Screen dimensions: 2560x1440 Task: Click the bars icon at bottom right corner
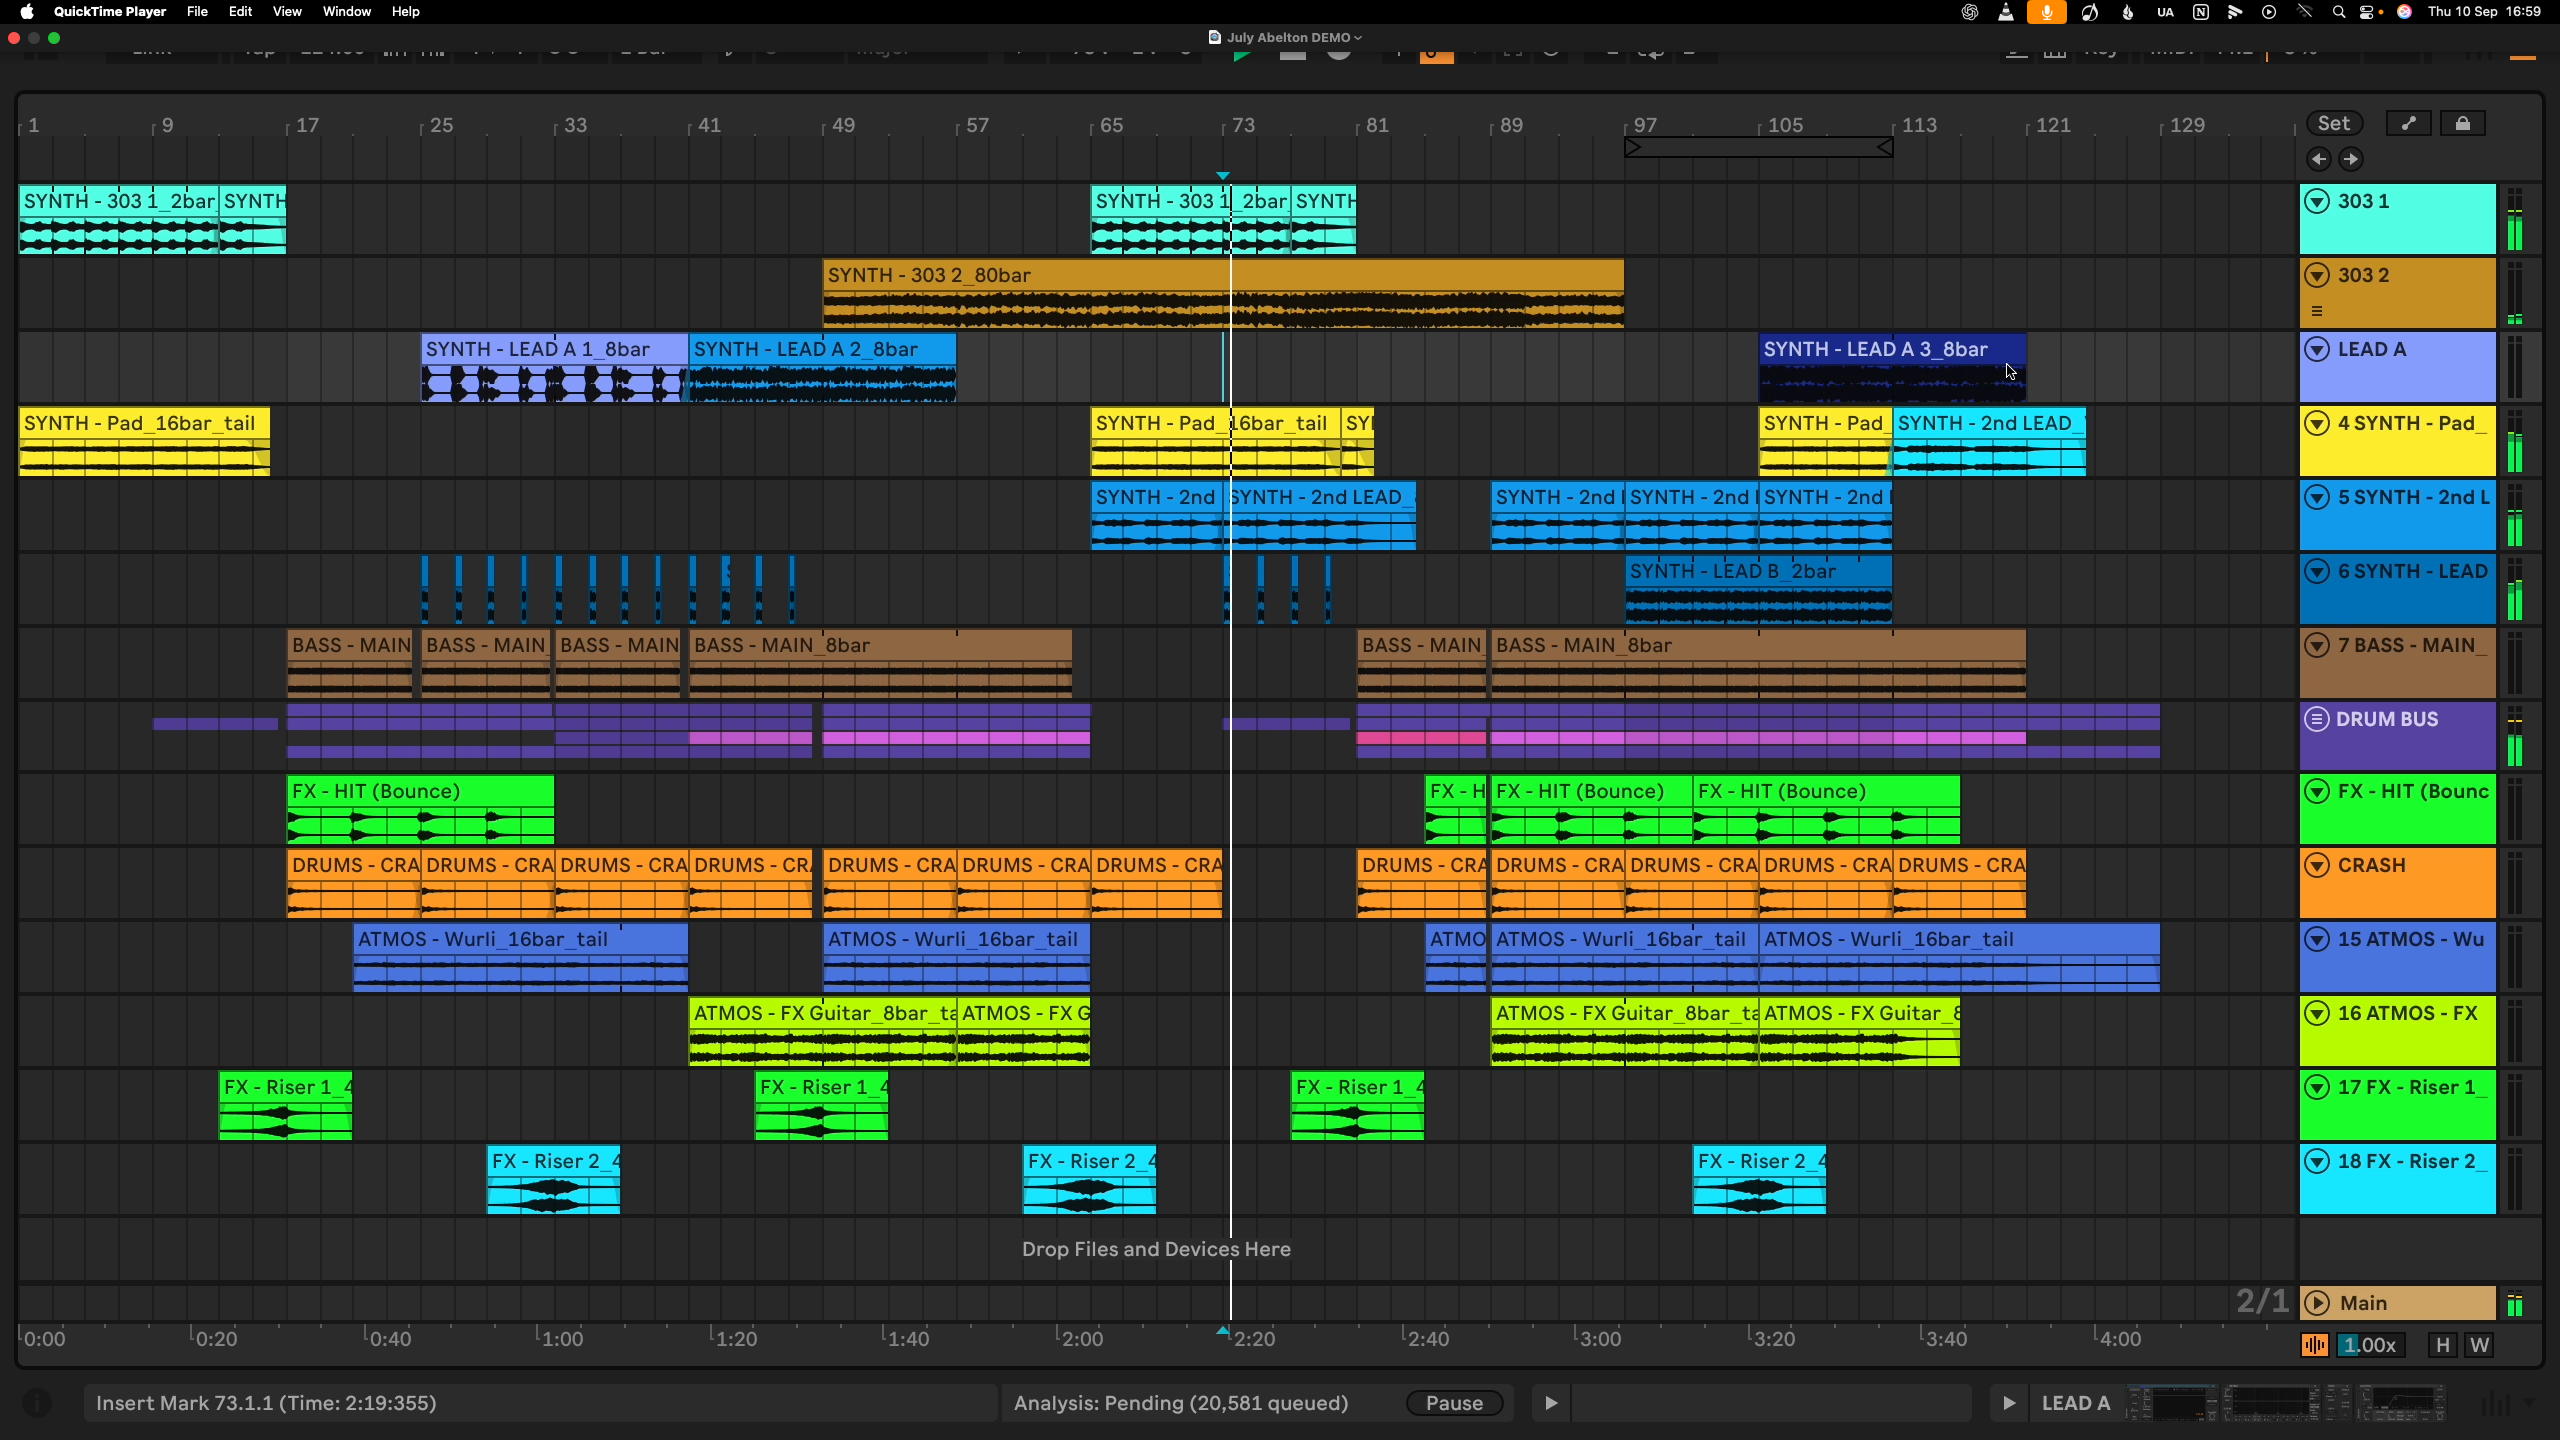[2495, 1403]
